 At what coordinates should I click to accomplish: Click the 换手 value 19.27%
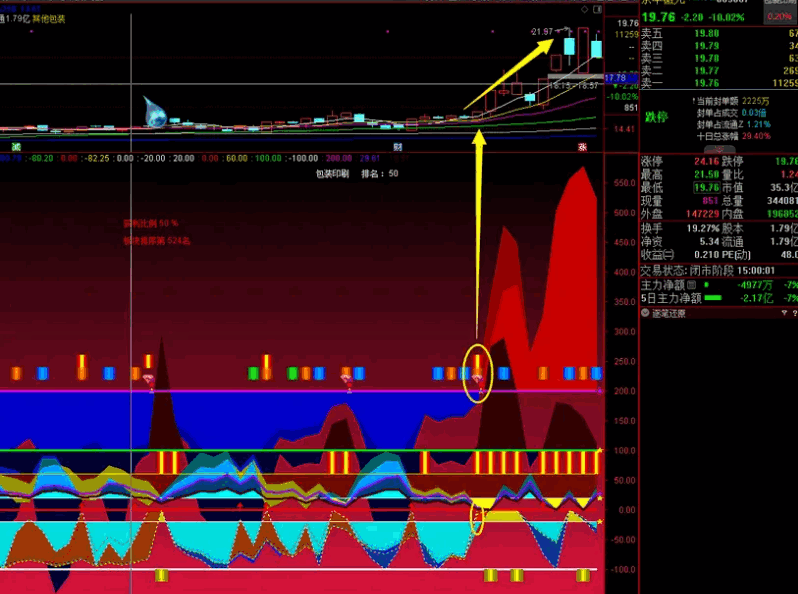tap(703, 229)
